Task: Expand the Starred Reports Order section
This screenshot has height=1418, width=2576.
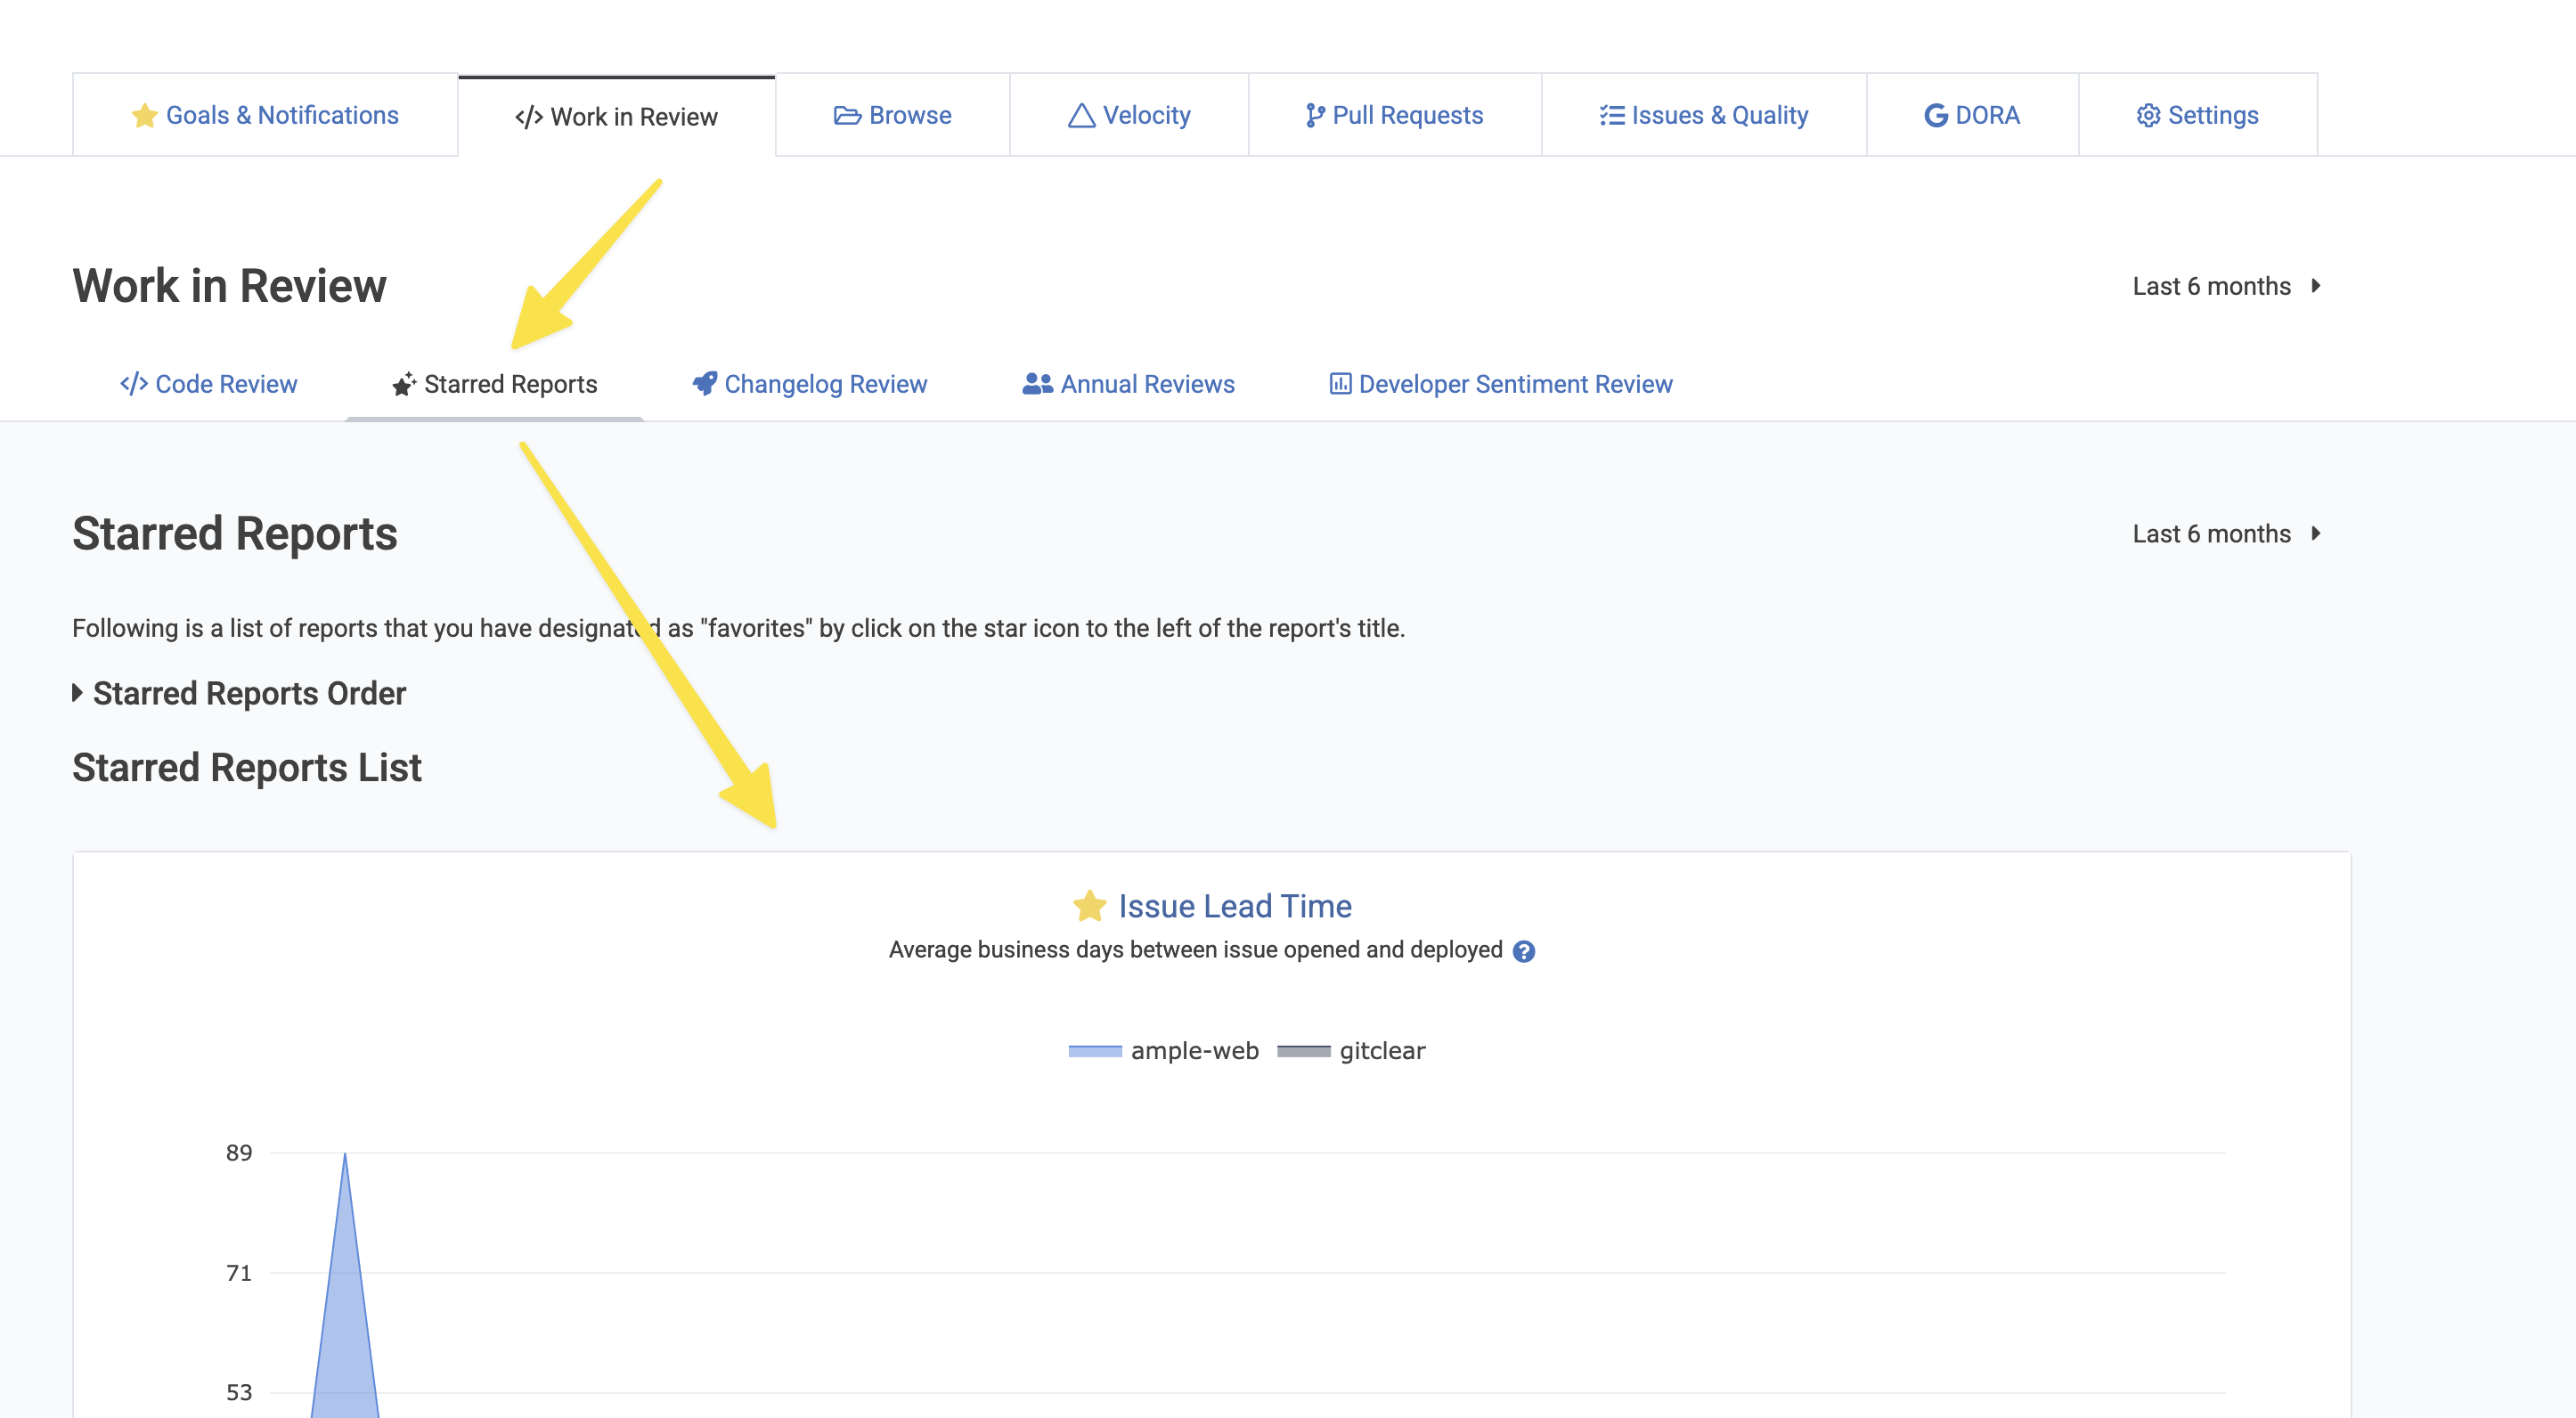Action: [x=239, y=693]
